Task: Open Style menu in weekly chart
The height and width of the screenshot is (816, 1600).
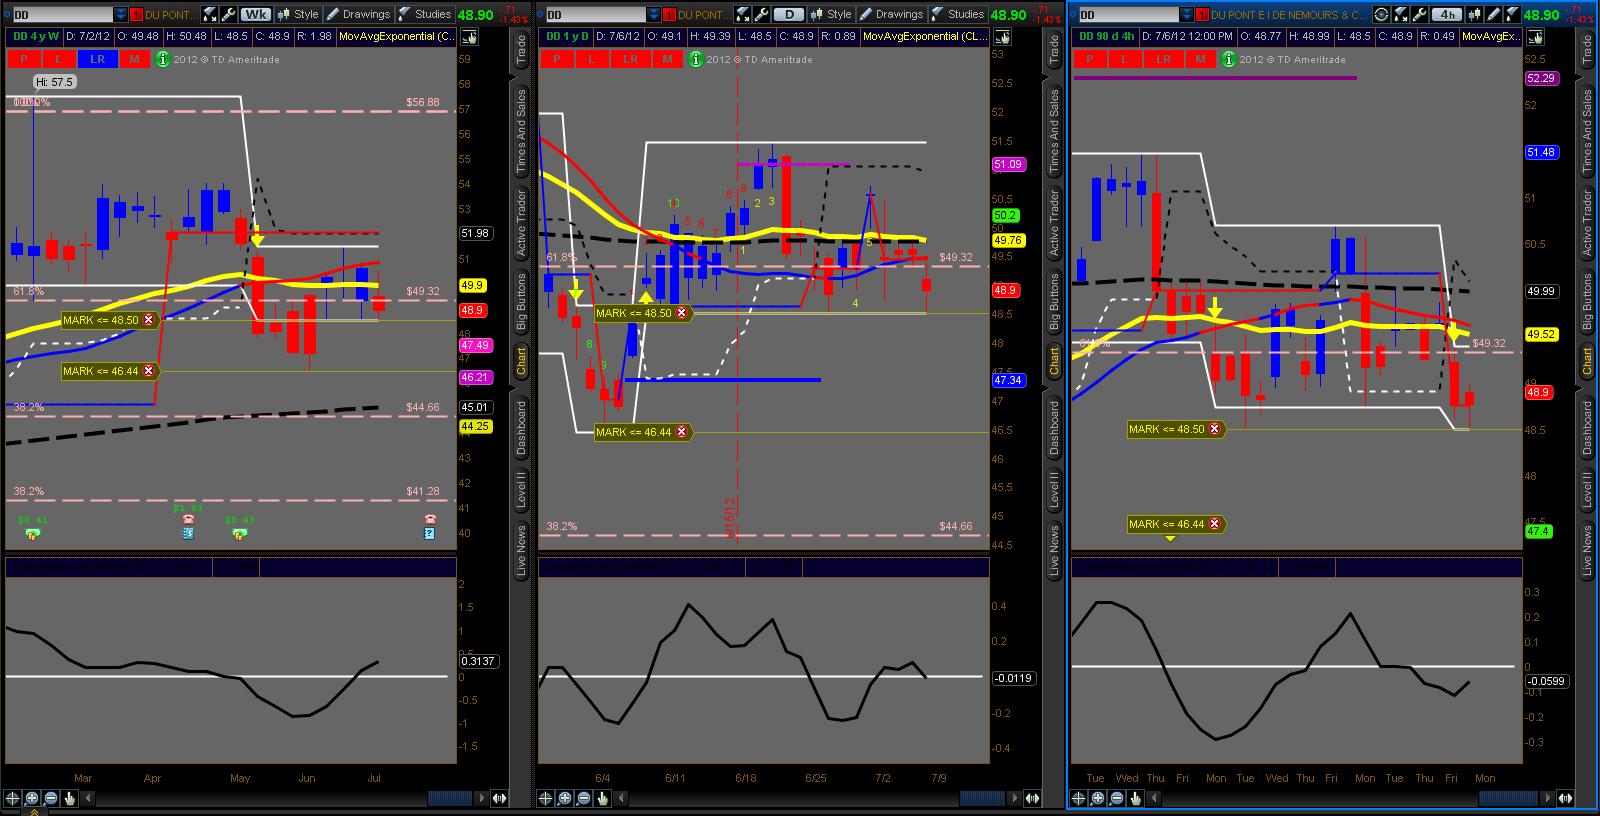Action: point(298,14)
